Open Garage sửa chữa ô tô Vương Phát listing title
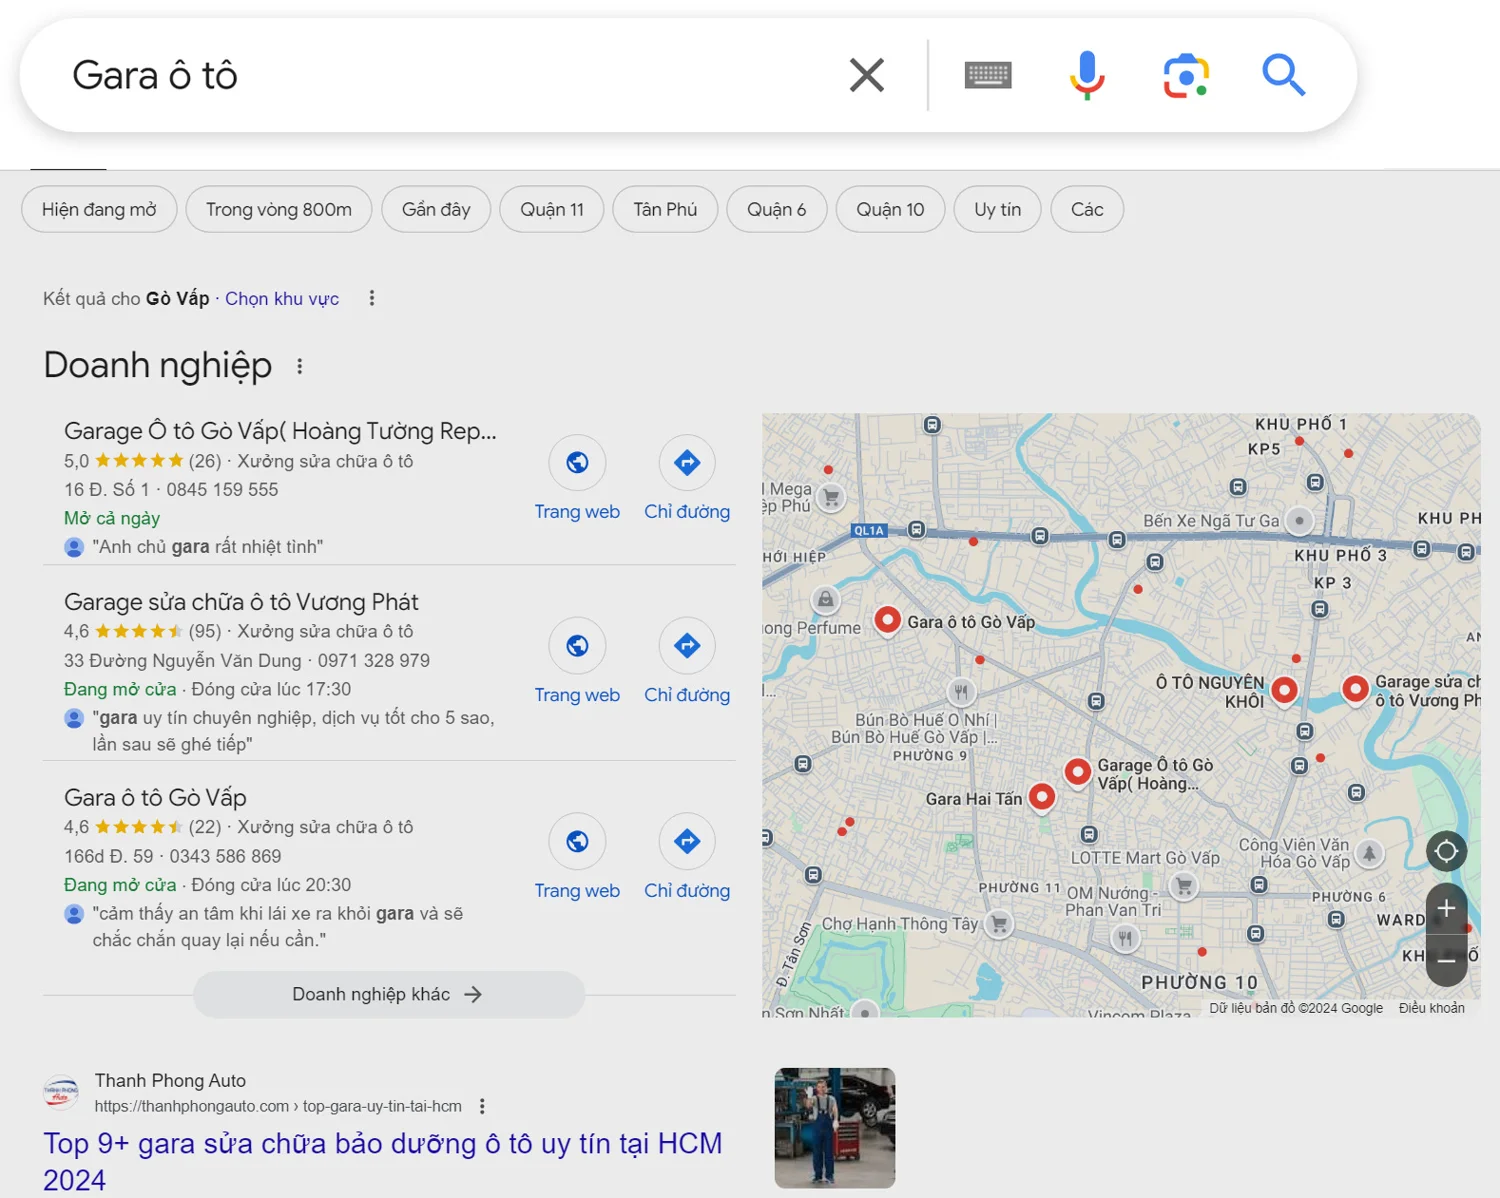 241,602
